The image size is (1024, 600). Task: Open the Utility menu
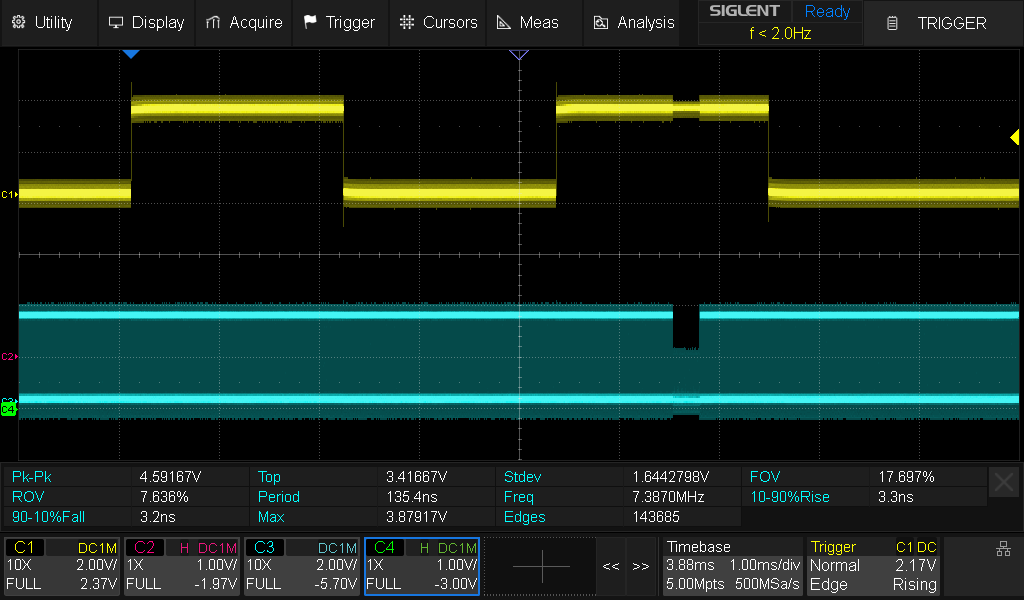42,22
